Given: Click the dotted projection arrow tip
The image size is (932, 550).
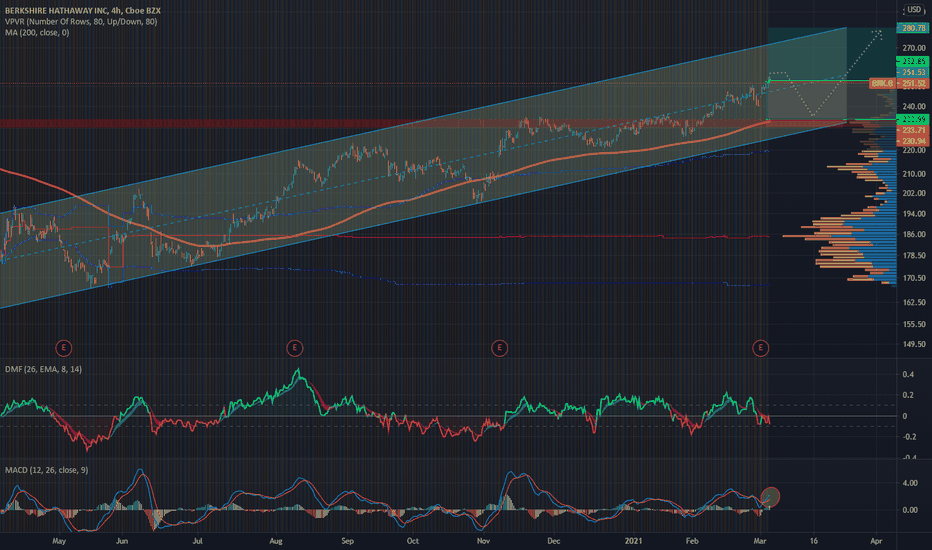Looking at the screenshot, I should point(879,33).
